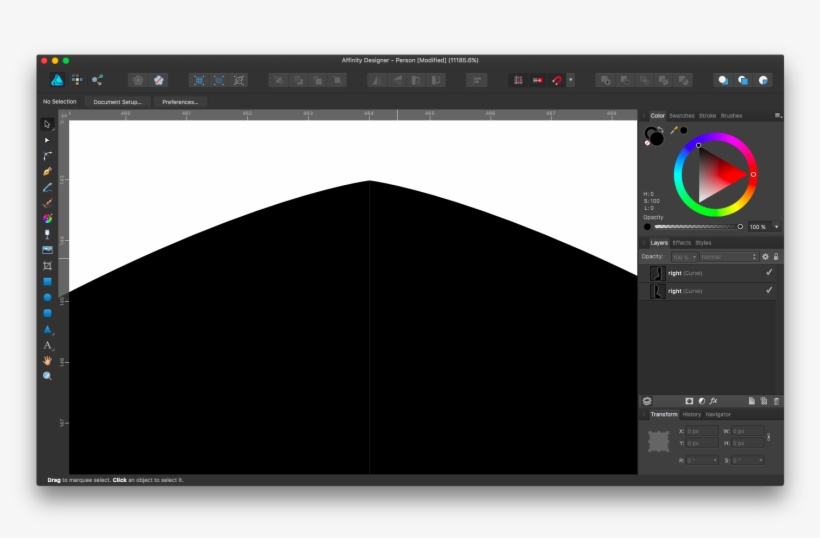Viewport: 820px width, 538px height.
Task: Select the Rounded Rectangle tool
Action: [x=47, y=313]
